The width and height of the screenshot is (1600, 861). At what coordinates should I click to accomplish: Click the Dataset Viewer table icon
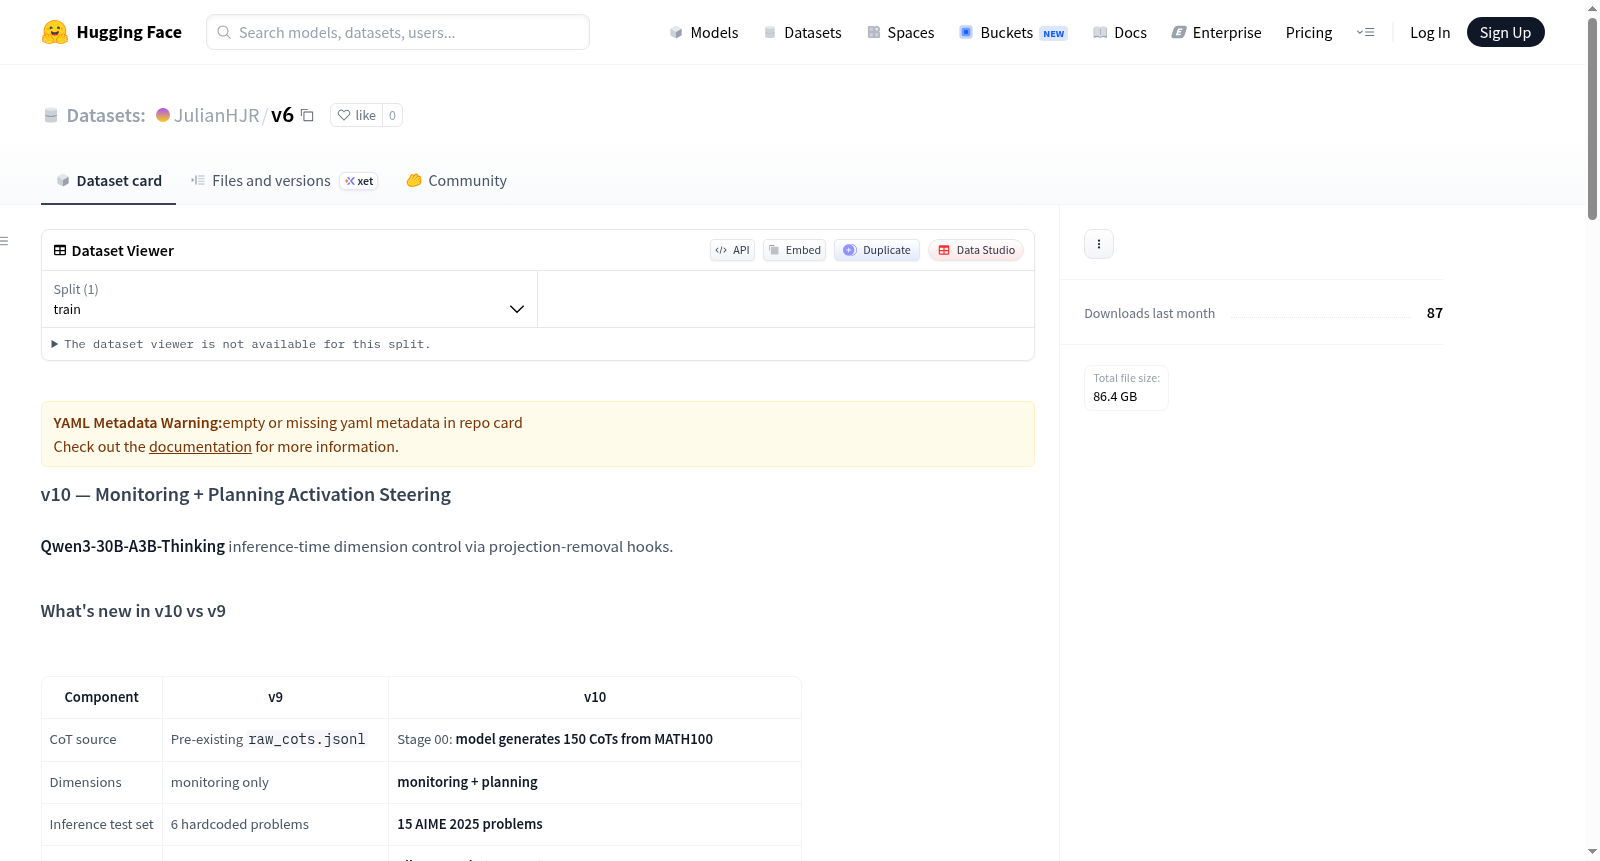(60, 250)
